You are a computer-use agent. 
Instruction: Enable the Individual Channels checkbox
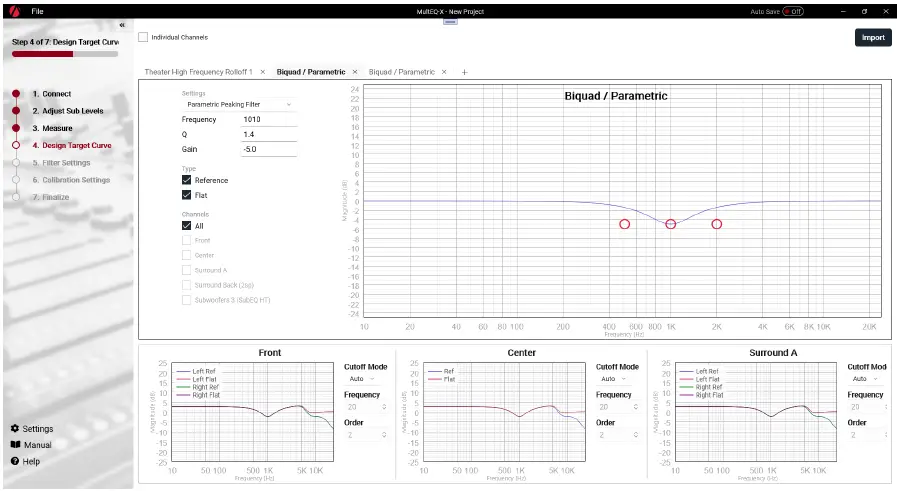[143, 37]
